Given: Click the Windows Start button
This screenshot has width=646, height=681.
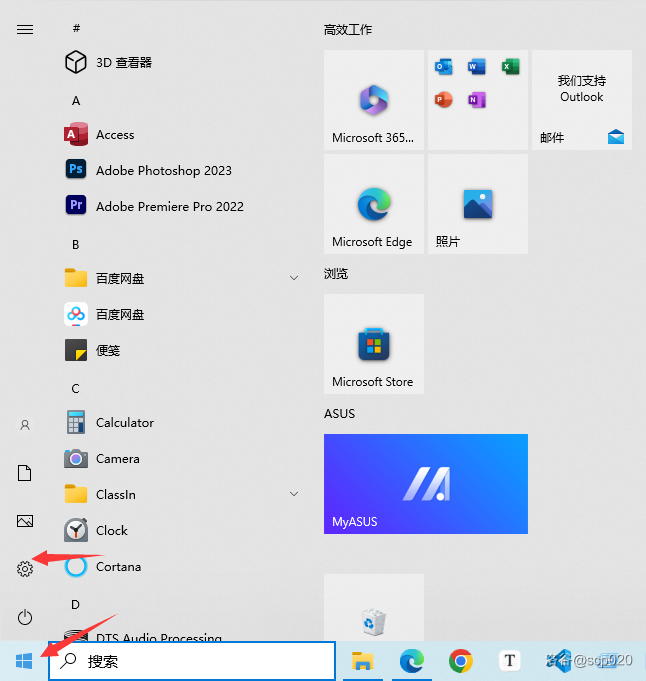Looking at the screenshot, I should tap(24, 661).
